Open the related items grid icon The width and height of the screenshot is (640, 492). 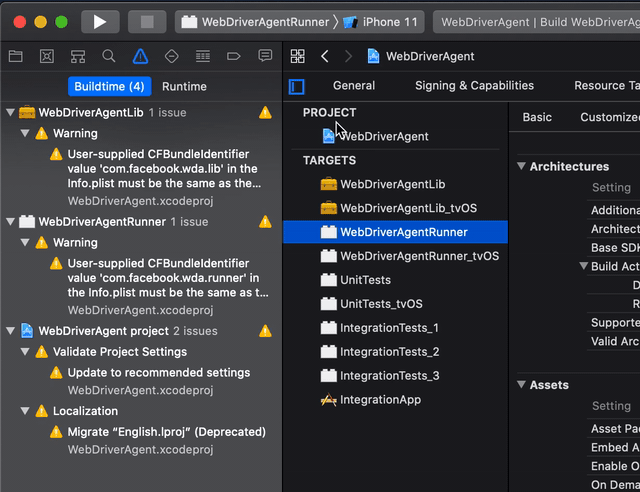pos(298,56)
